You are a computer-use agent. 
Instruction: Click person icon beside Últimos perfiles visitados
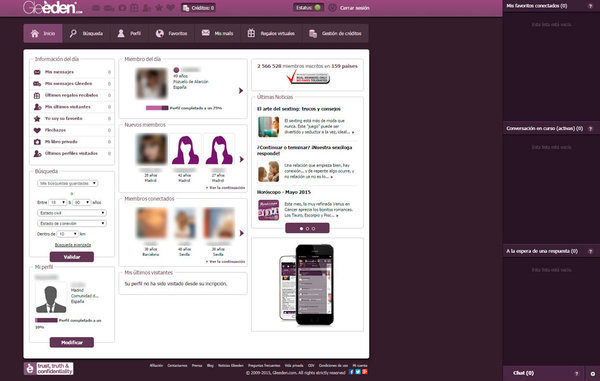coord(37,153)
